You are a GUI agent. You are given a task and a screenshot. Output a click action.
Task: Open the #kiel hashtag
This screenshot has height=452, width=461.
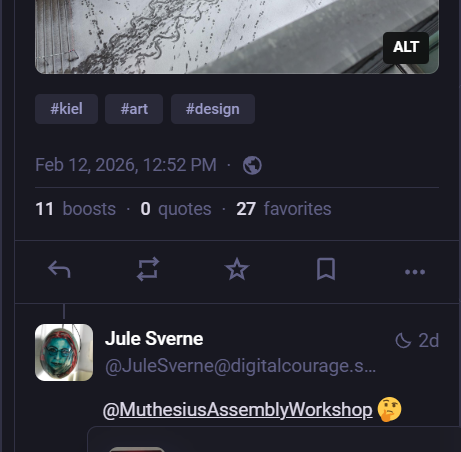pos(66,109)
